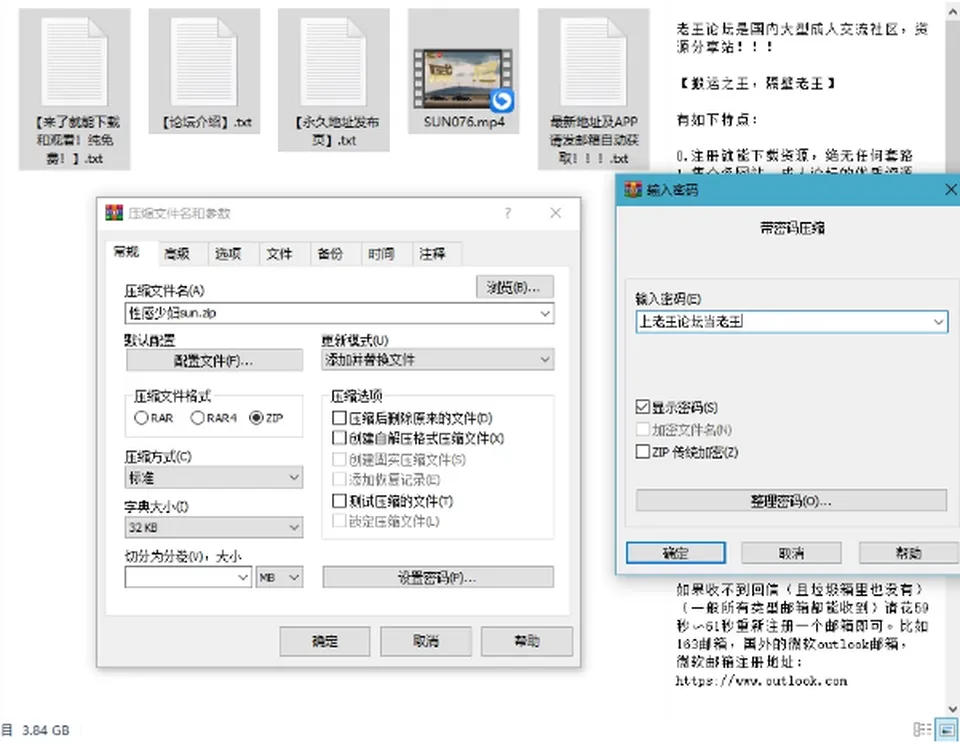Switch to large icons view in status bar
The height and width of the screenshot is (743, 960).
pyautogui.click(x=947, y=730)
